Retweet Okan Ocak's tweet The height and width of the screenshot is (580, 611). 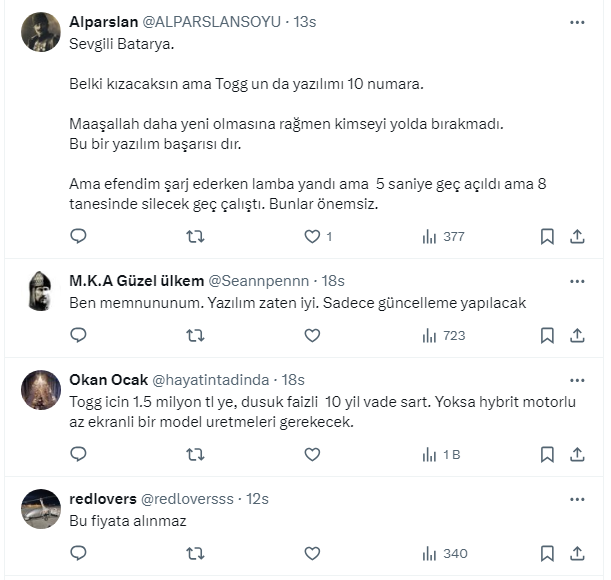(x=196, y=454)
